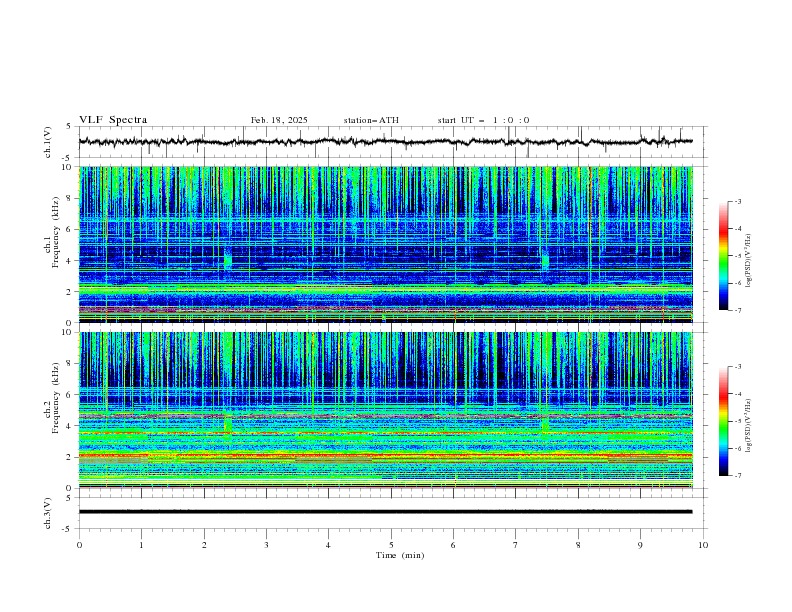792x612 pixels.
Task: Click the ch.1 "Frequency (kHz)" axis label
Action: (56, 230)
